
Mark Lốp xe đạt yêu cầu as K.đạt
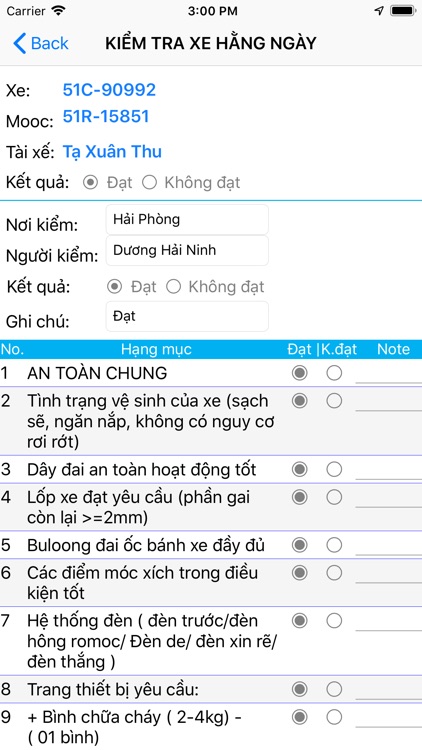point(334,497)
